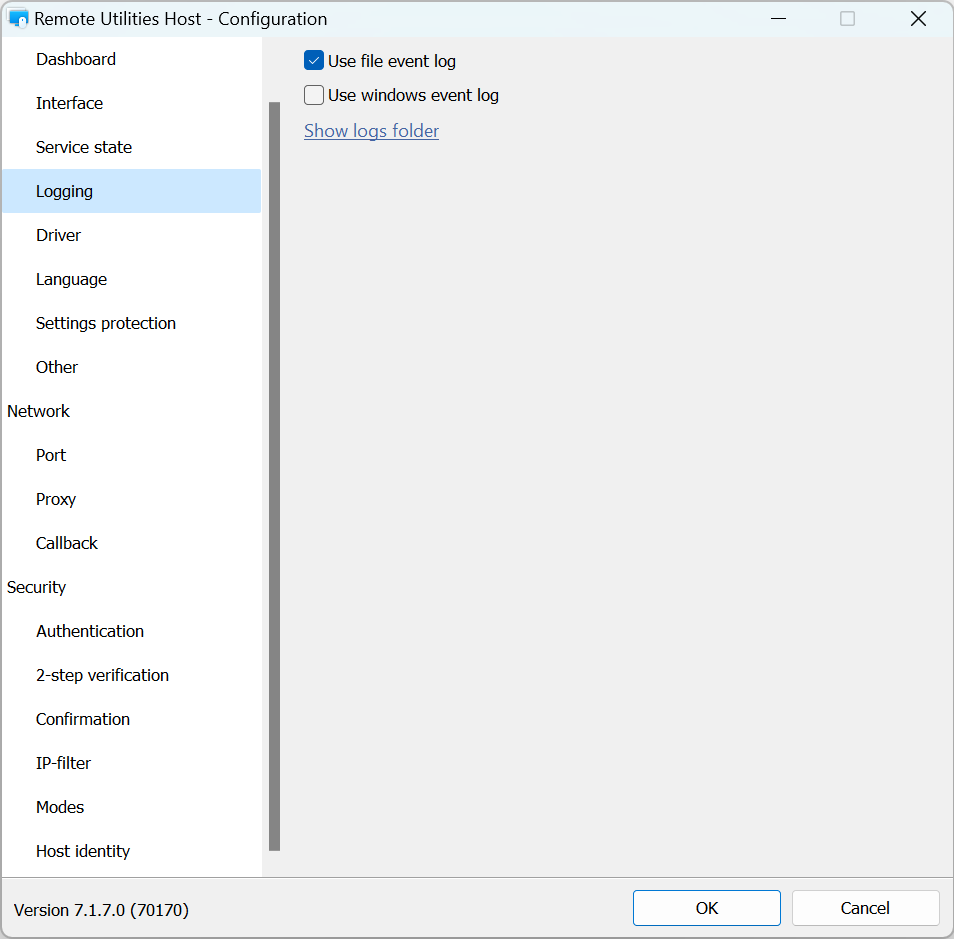This screenshot has height=939, width=954.
Task: Click the sidebar vertical scrollbar
Action: point(275,475)
